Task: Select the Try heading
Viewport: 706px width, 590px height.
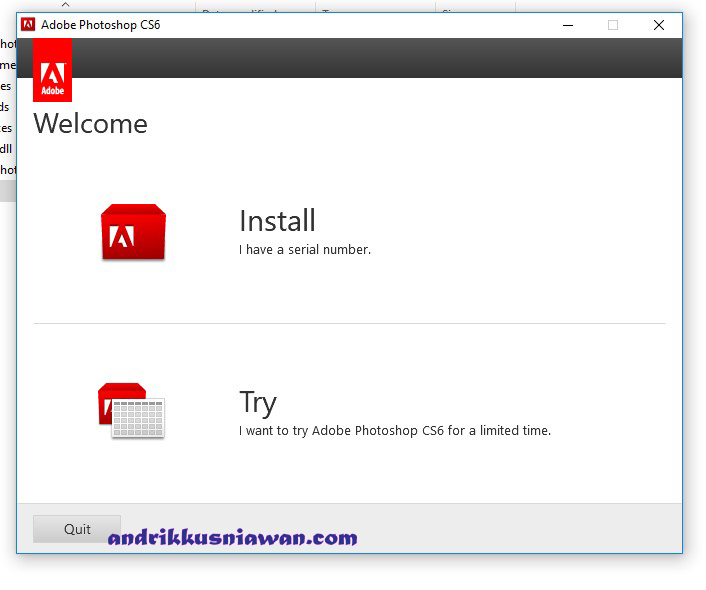Action: (258, 402)
